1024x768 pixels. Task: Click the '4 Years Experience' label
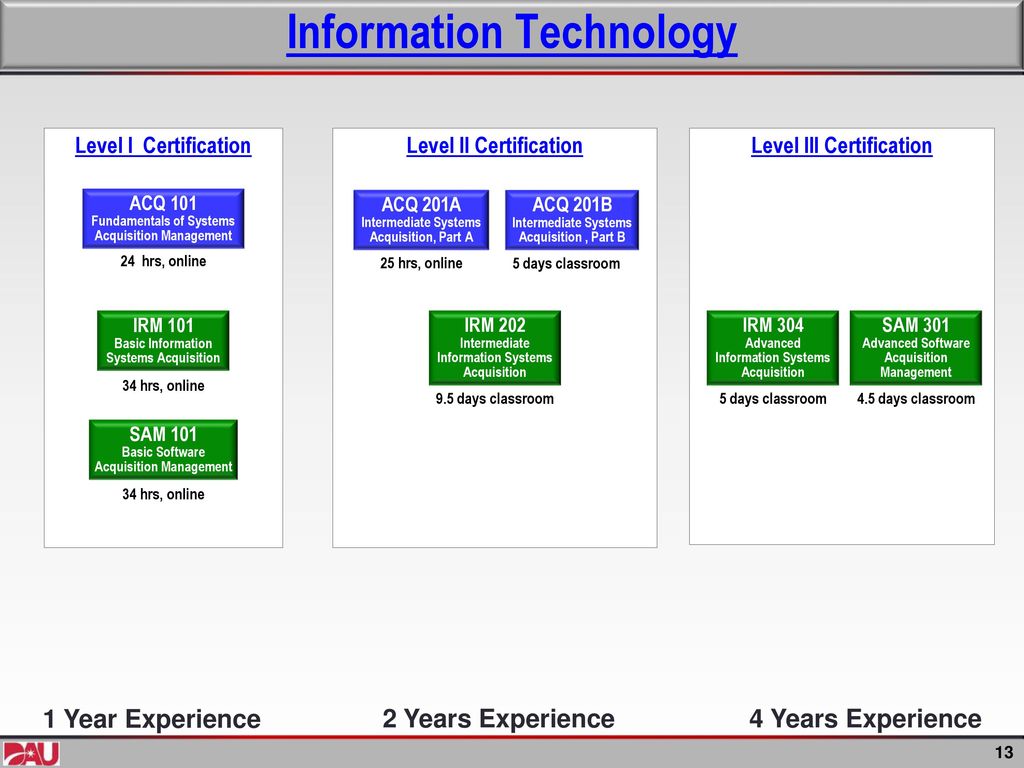click(x=865, y=718)
